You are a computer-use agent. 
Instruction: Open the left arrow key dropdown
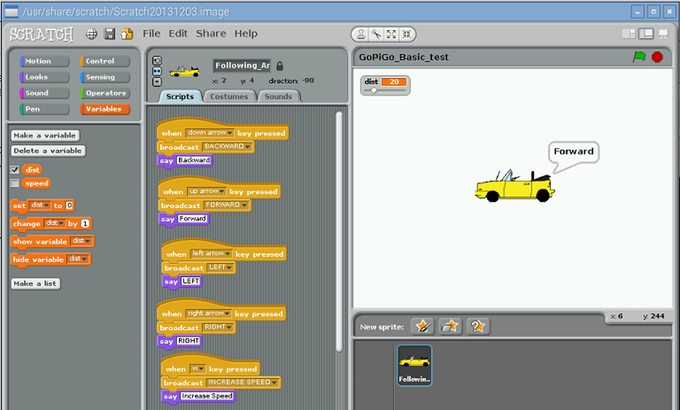[211, 253]
